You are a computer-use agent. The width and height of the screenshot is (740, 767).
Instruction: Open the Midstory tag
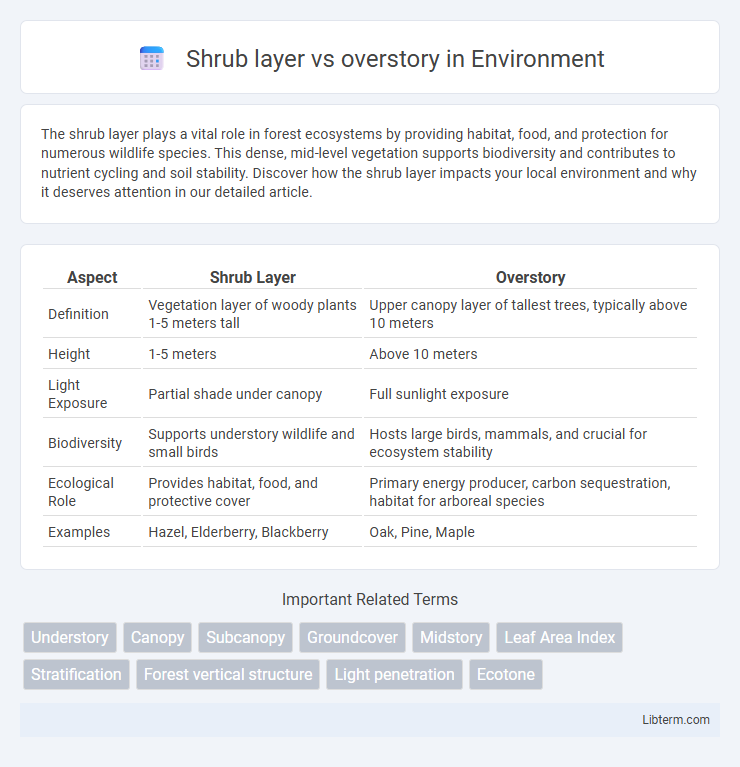click(451, 637)
